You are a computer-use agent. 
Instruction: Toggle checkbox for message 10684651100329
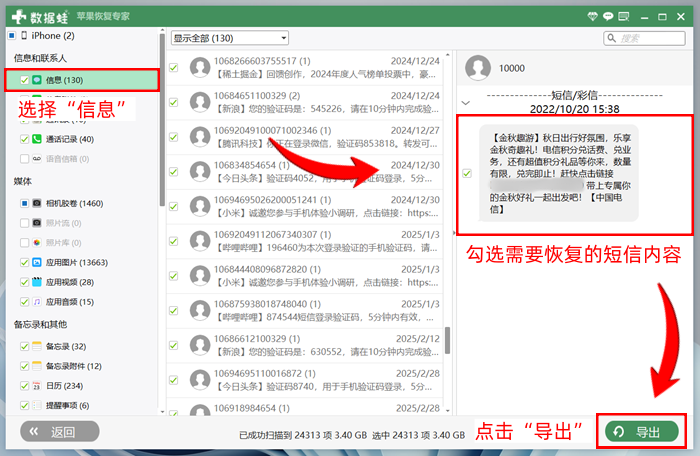click(x=174, y=102)
